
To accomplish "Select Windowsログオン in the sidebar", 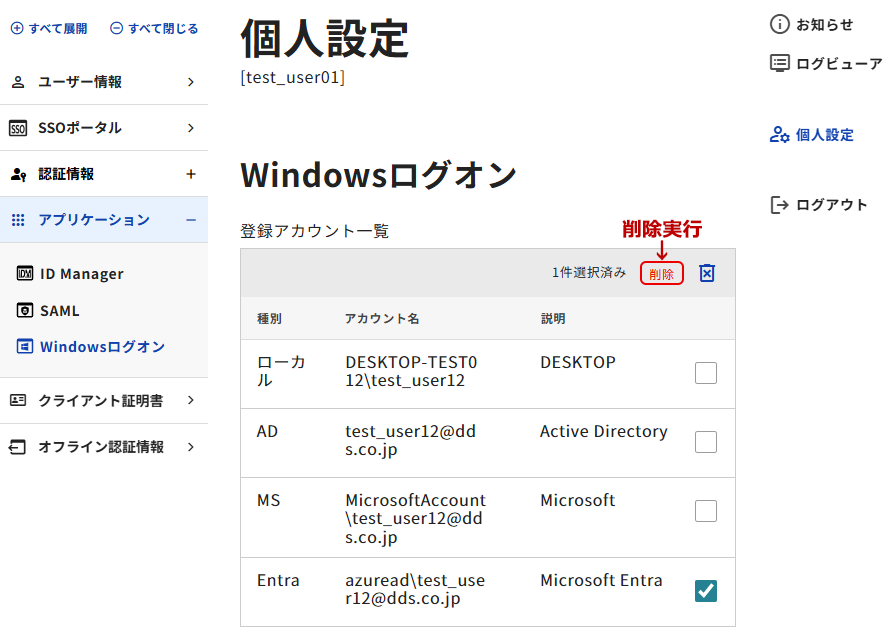I will [x=102, y=347].
